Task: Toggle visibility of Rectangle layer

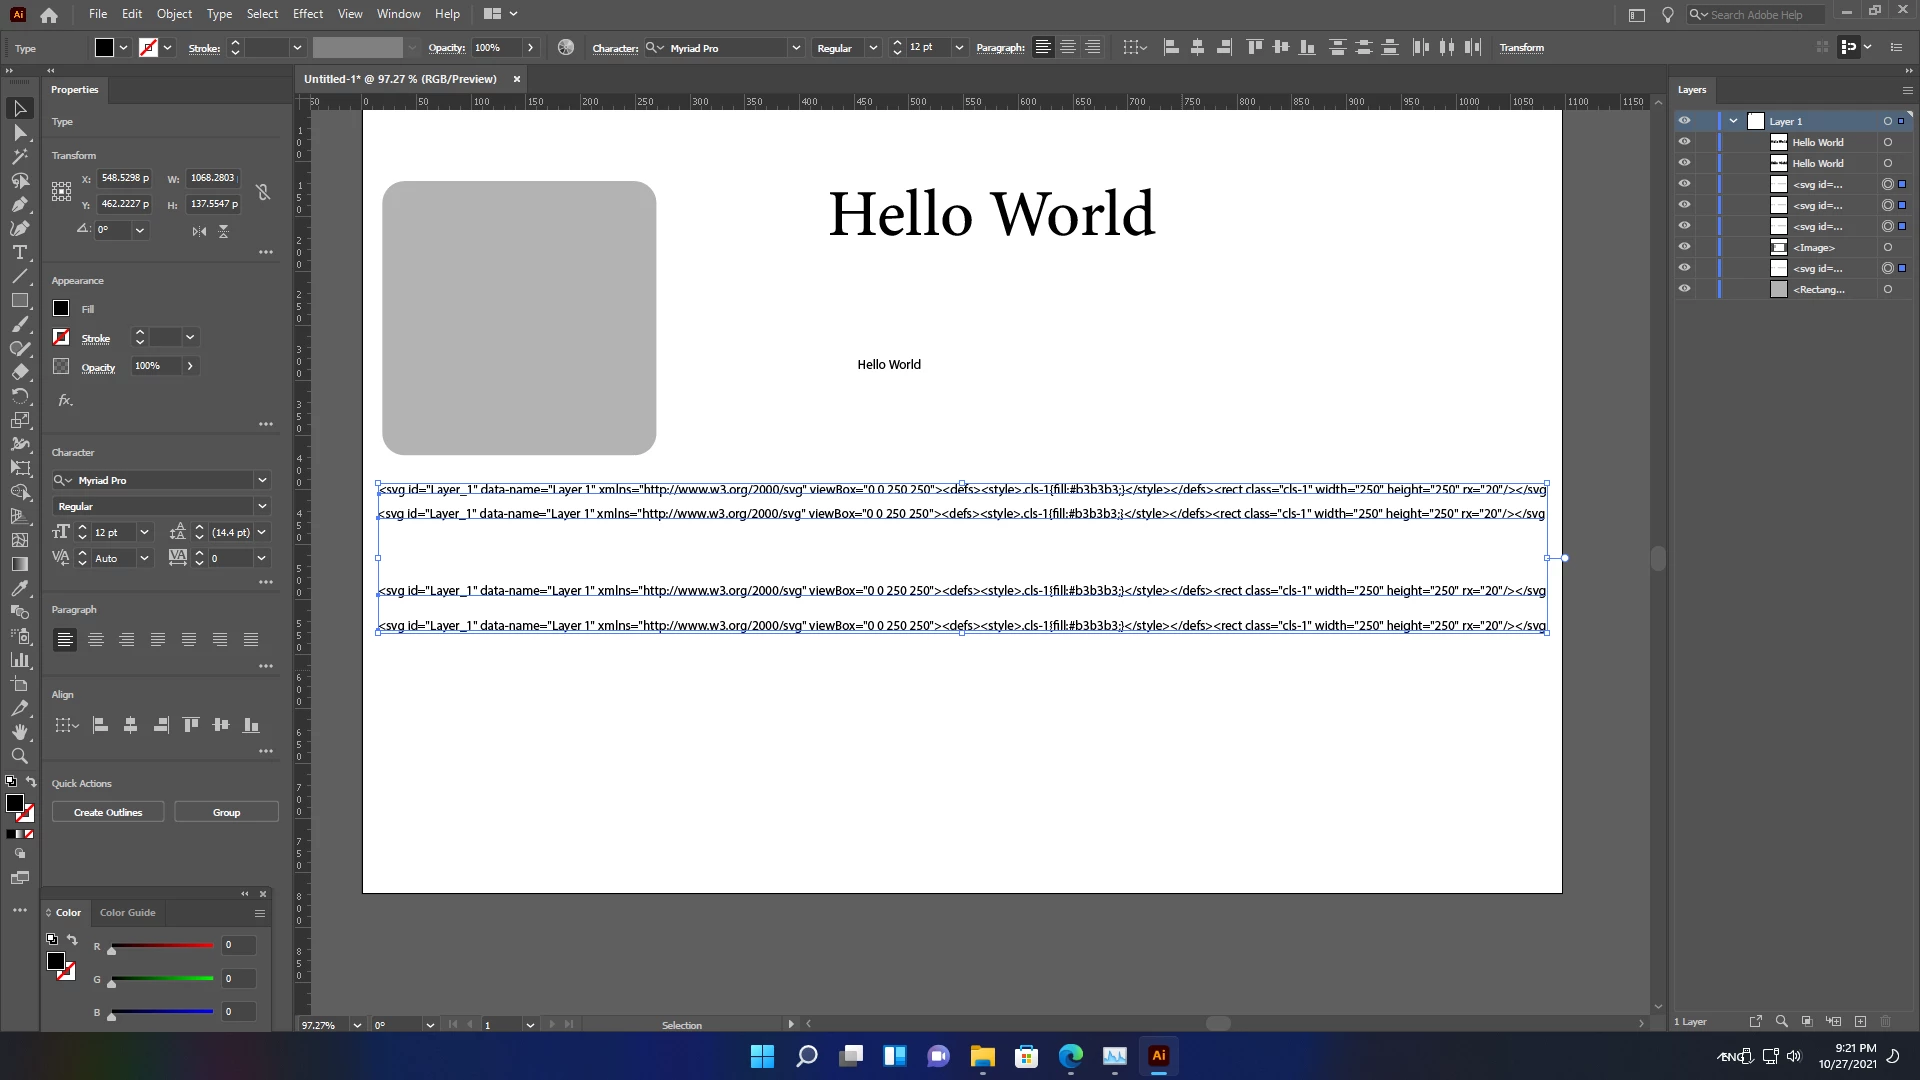Action: [1684, 289]
